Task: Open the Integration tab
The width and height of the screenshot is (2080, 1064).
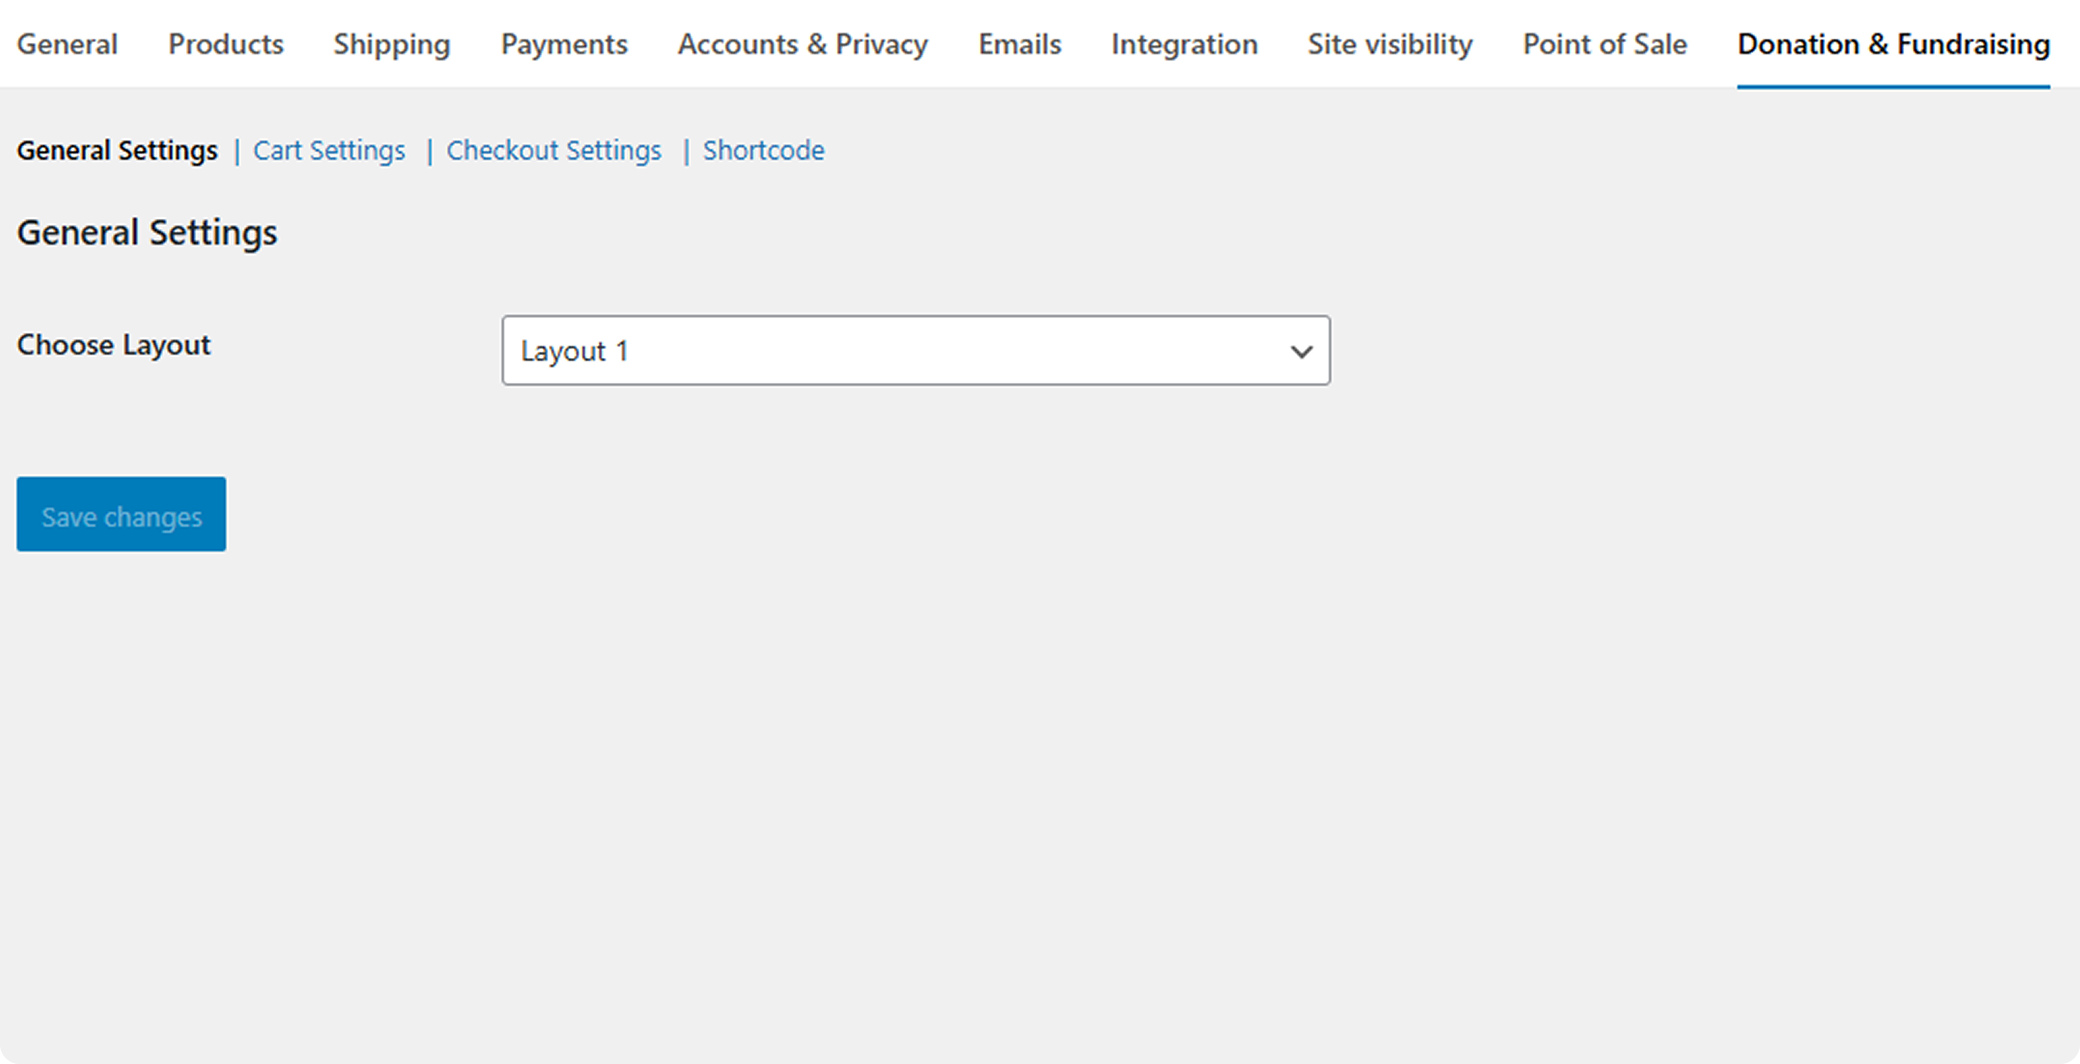Action: pos(1184,44)
